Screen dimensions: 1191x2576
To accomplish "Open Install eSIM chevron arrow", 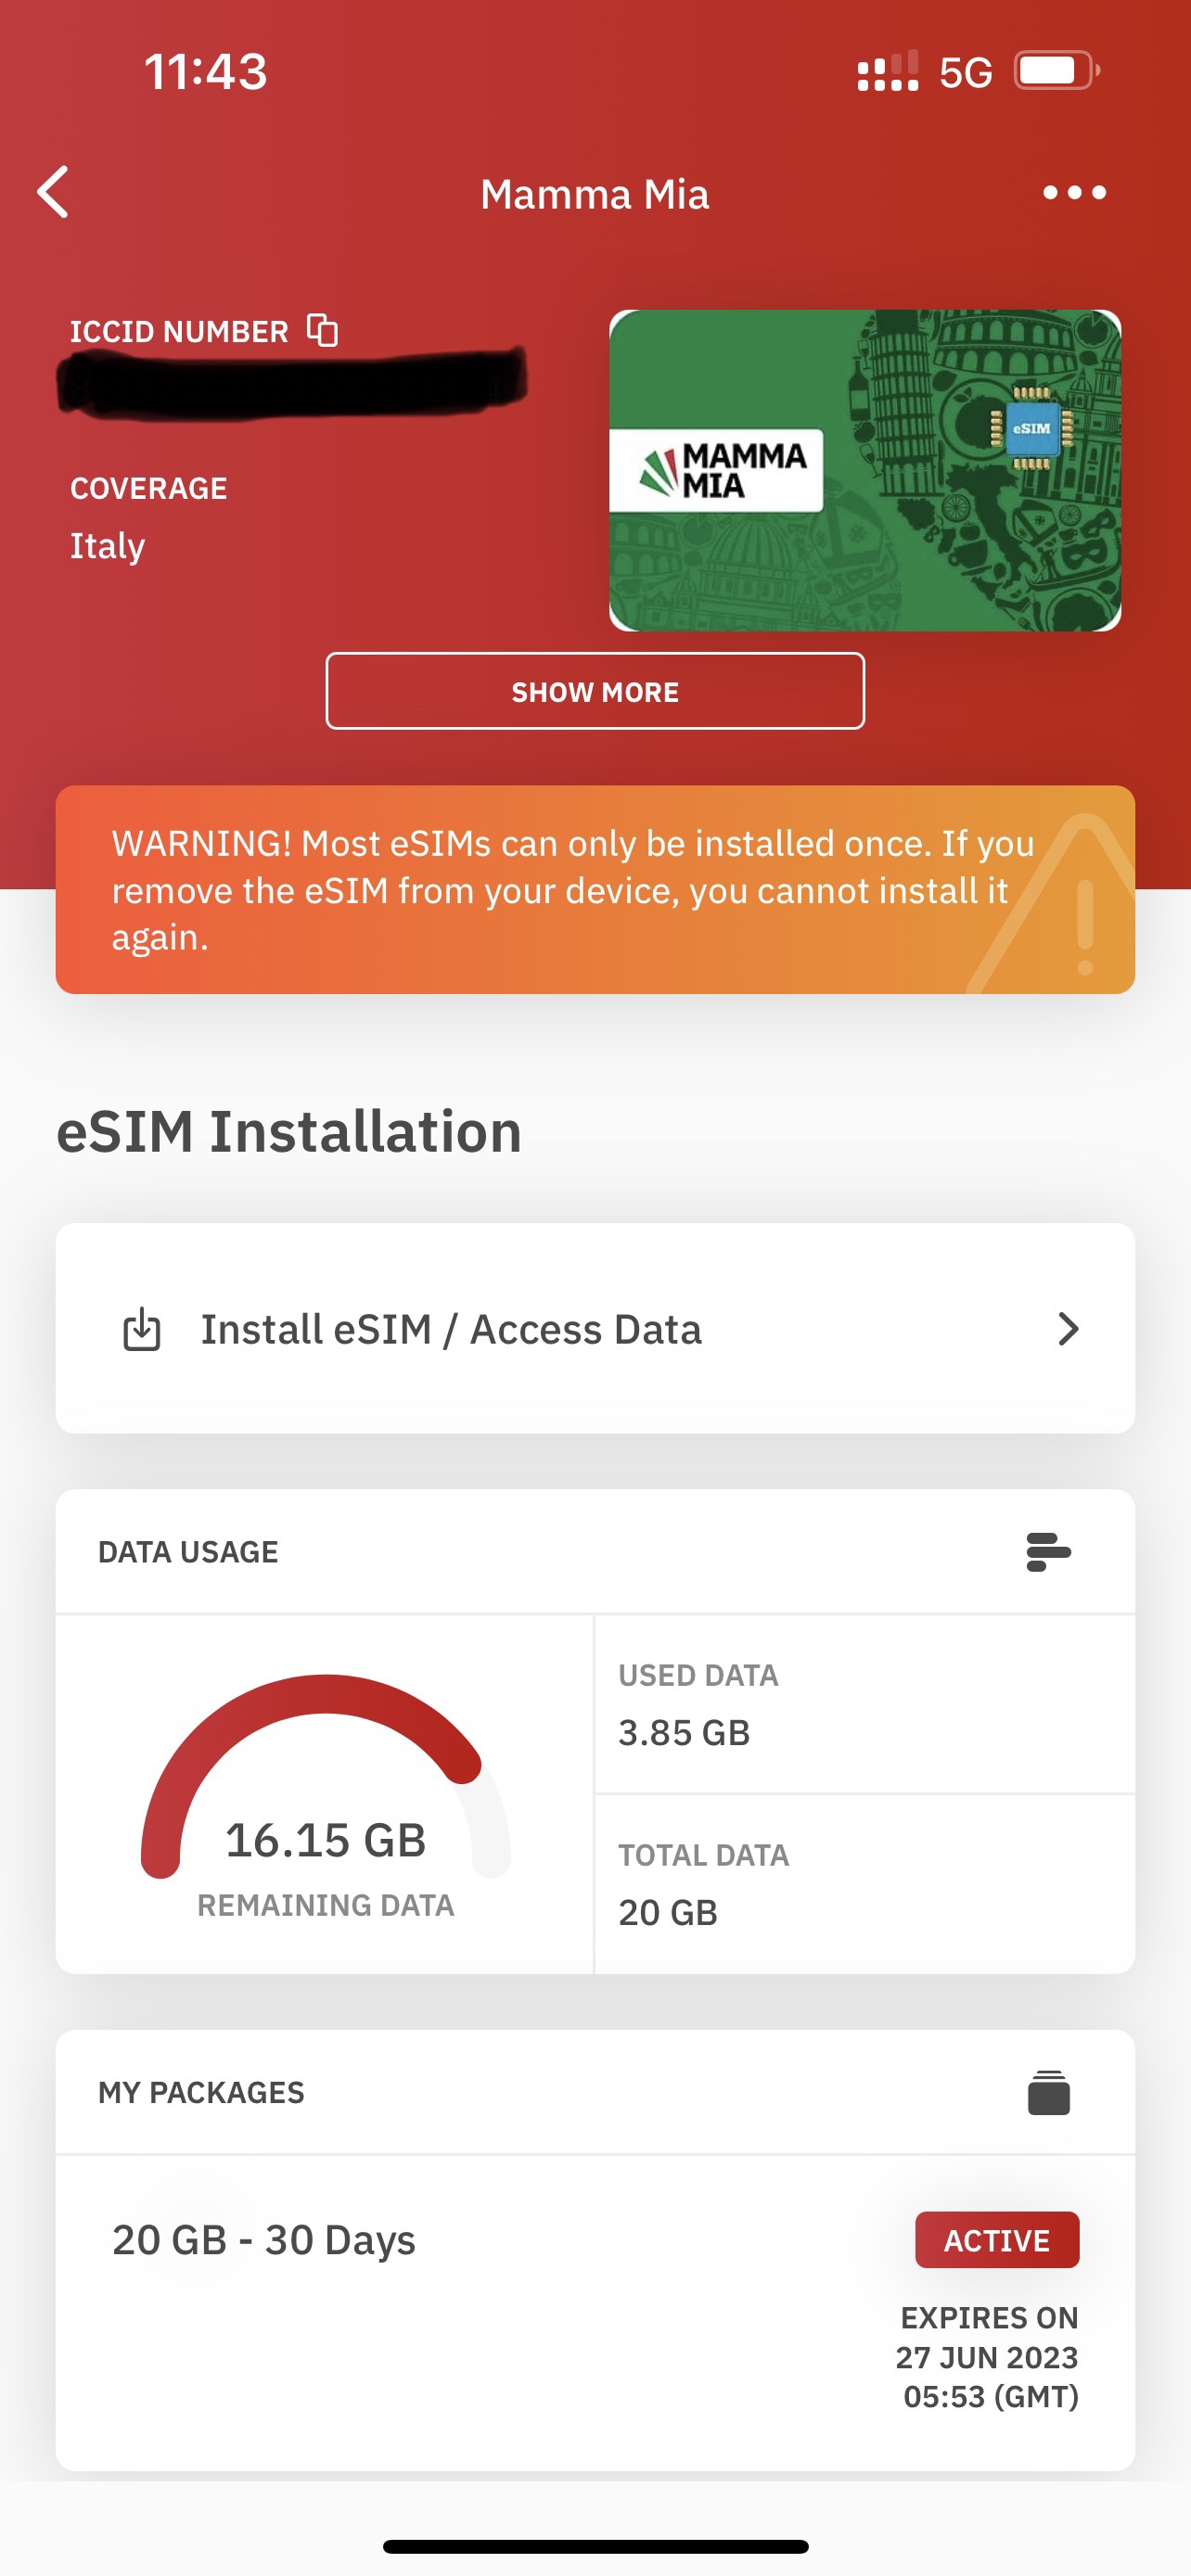I will [x=1068, y=1329].
